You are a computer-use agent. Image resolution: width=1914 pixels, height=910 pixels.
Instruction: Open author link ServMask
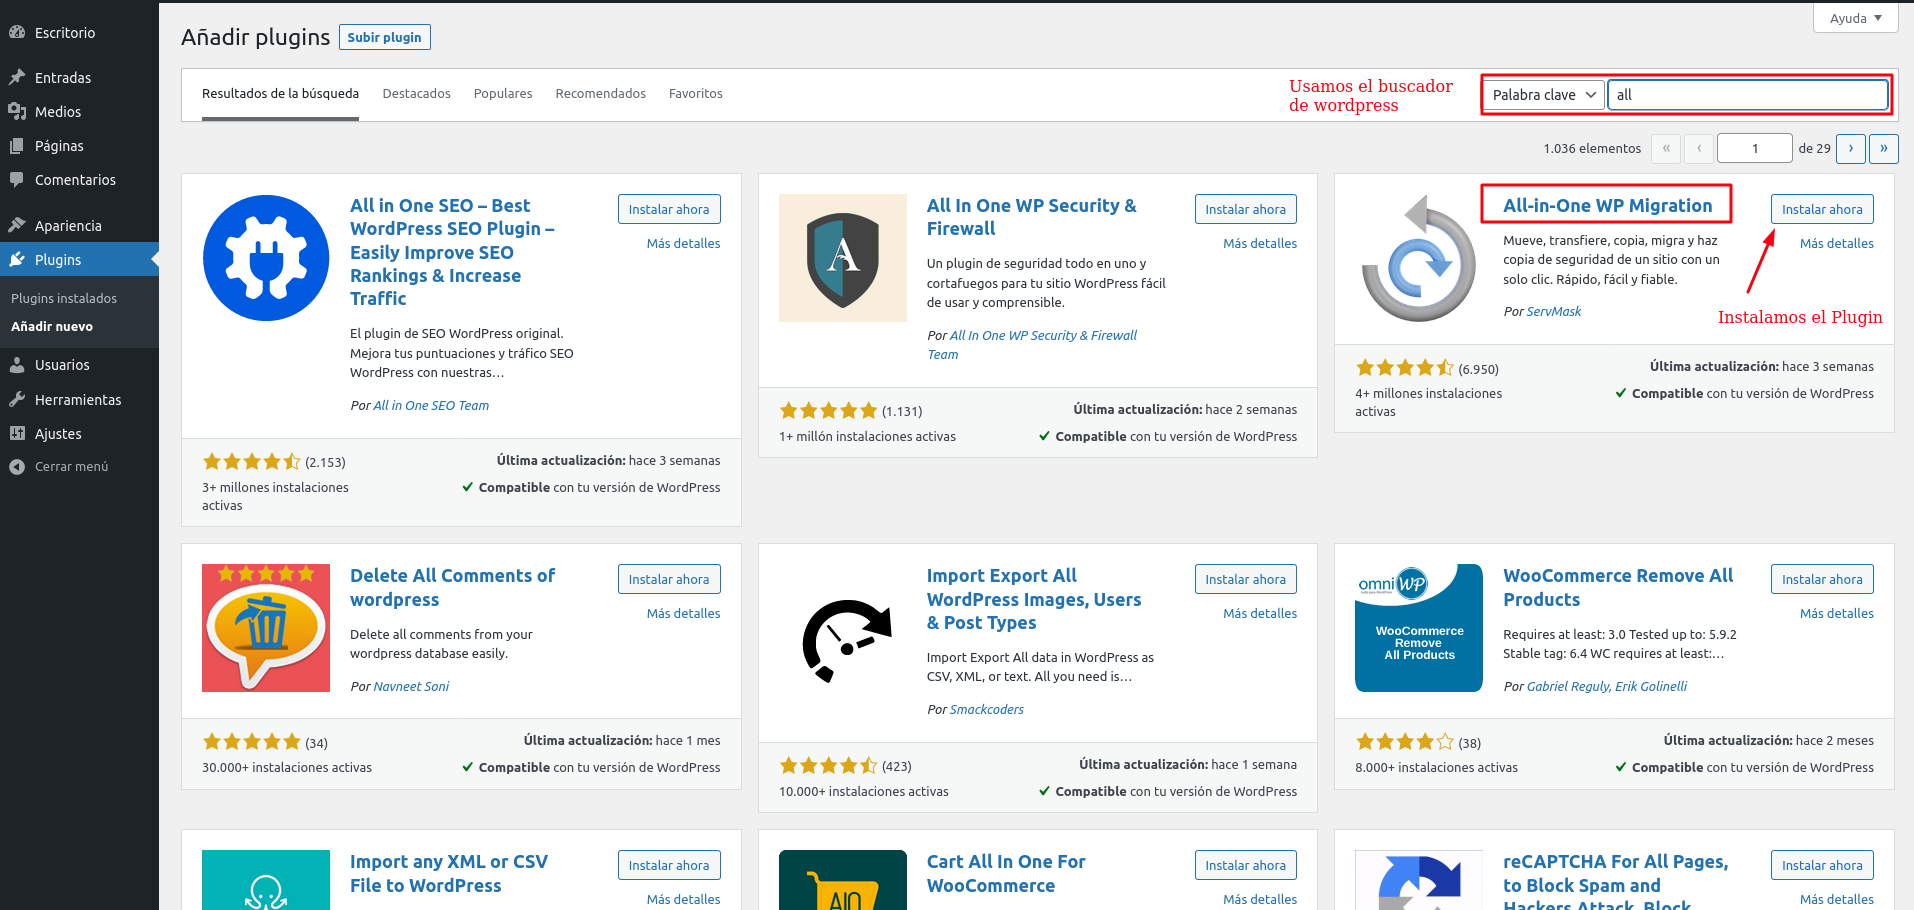(1554, 311)
